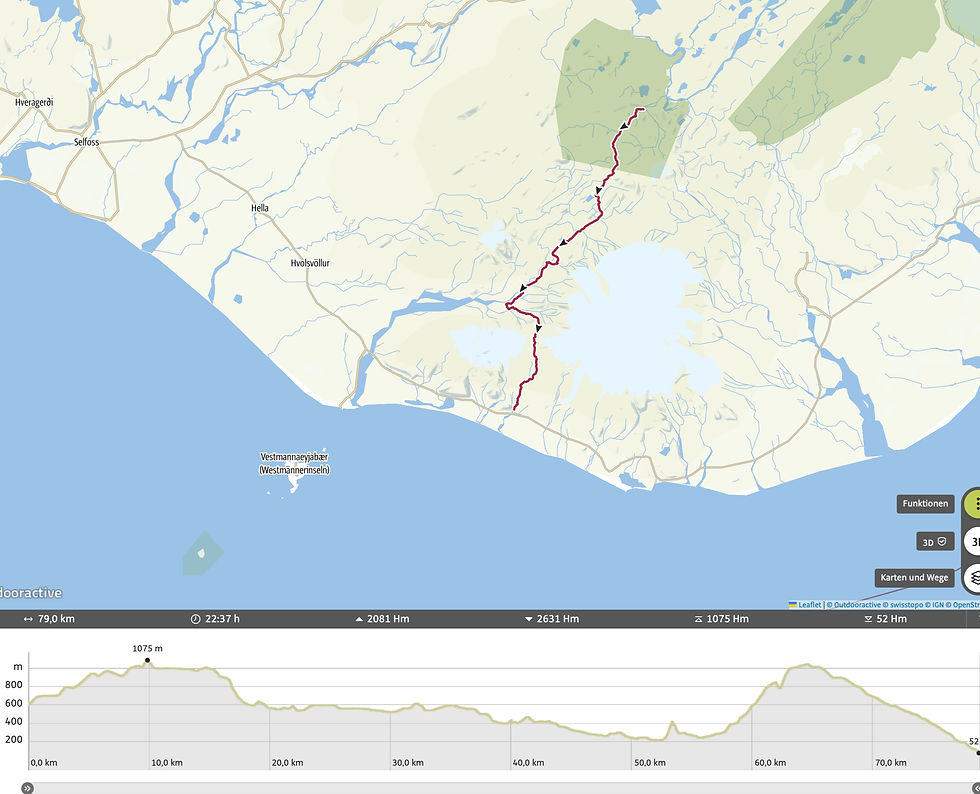Click the 30,0 km label on the profile axis
The image size is (980, 794).
point(408,763)
